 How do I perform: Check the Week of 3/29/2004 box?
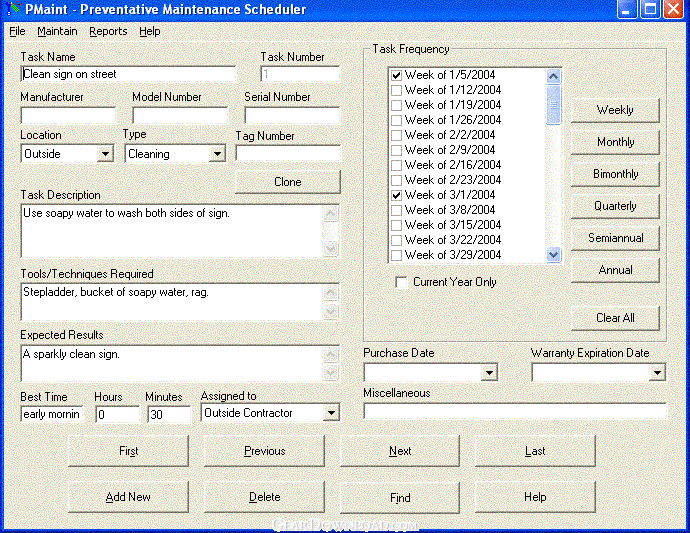396,255
